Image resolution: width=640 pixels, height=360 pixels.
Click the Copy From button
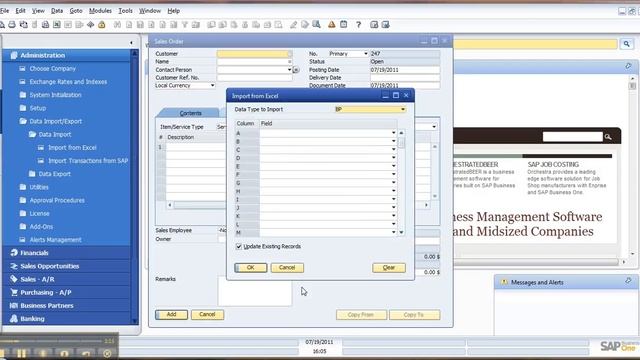click(361, 315)
